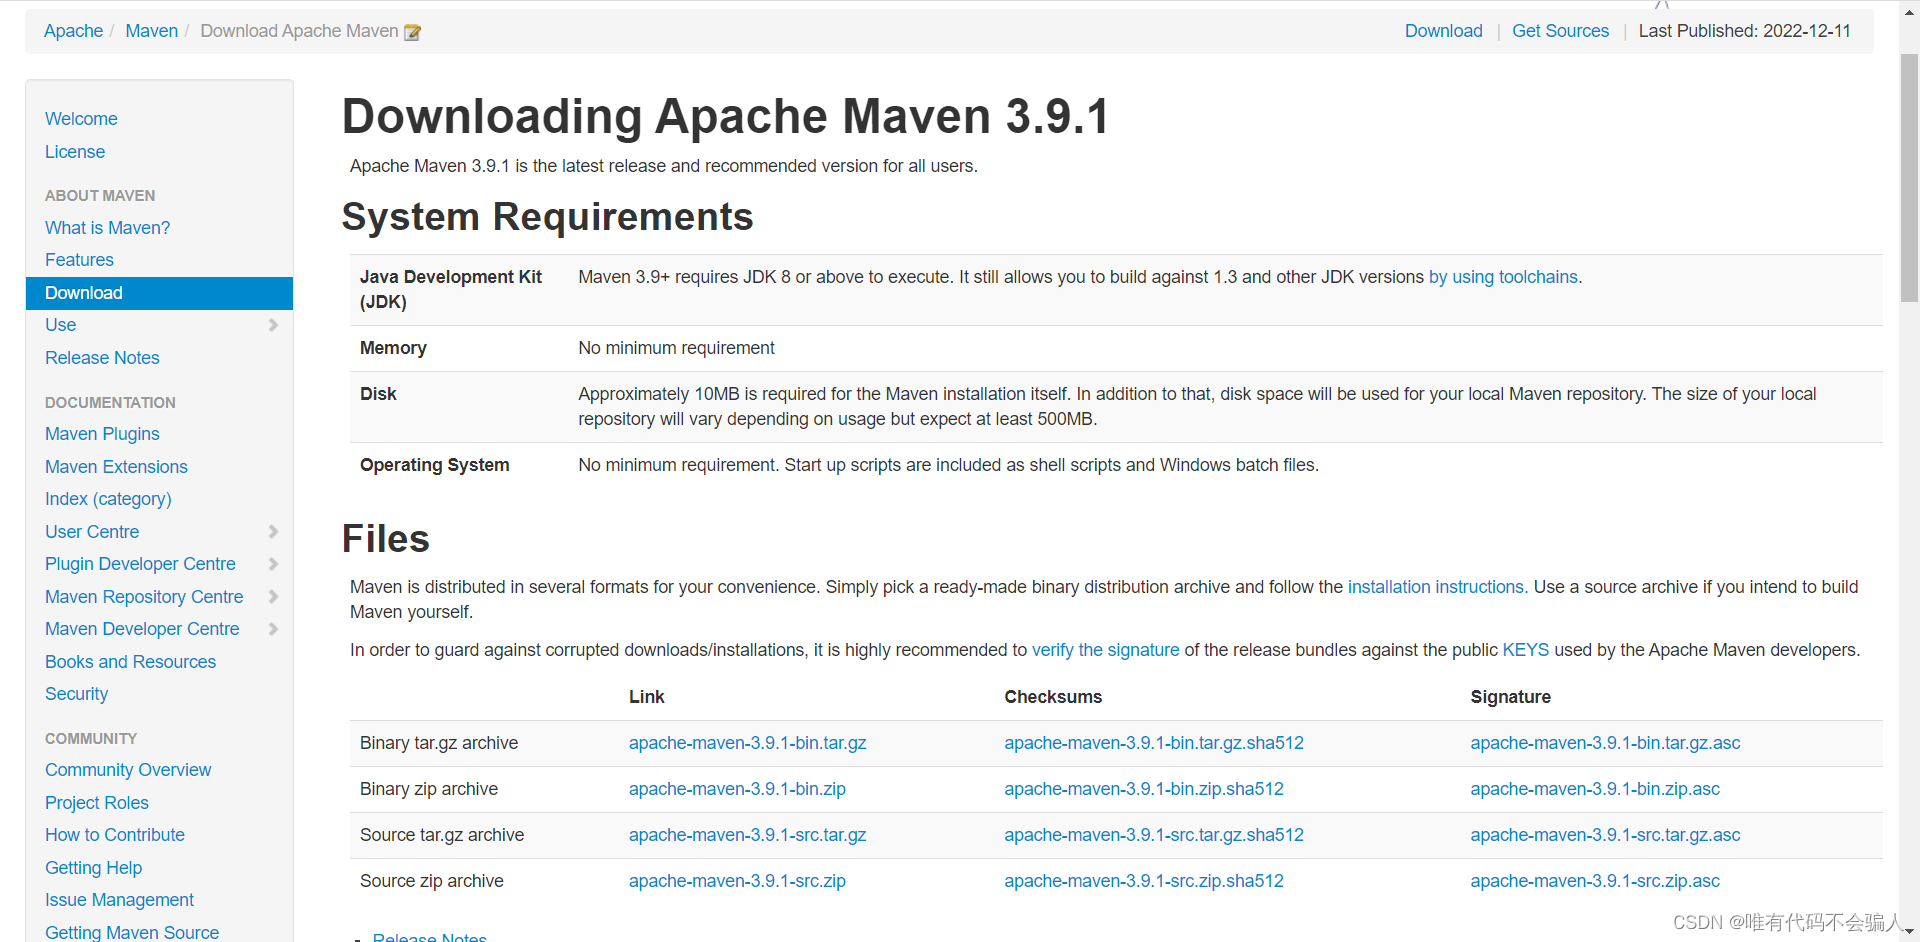Open Community Overview sidebar link
The image size is (1920, 942).
[128, 770]
